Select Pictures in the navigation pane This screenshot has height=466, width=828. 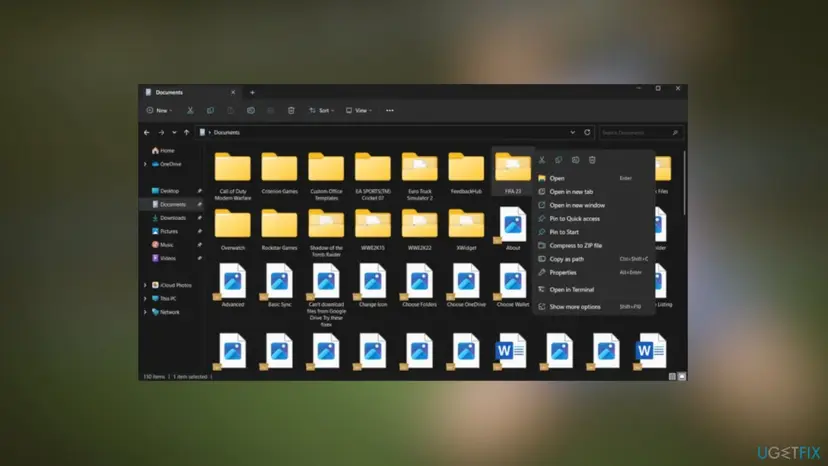[x=165, y=231]
